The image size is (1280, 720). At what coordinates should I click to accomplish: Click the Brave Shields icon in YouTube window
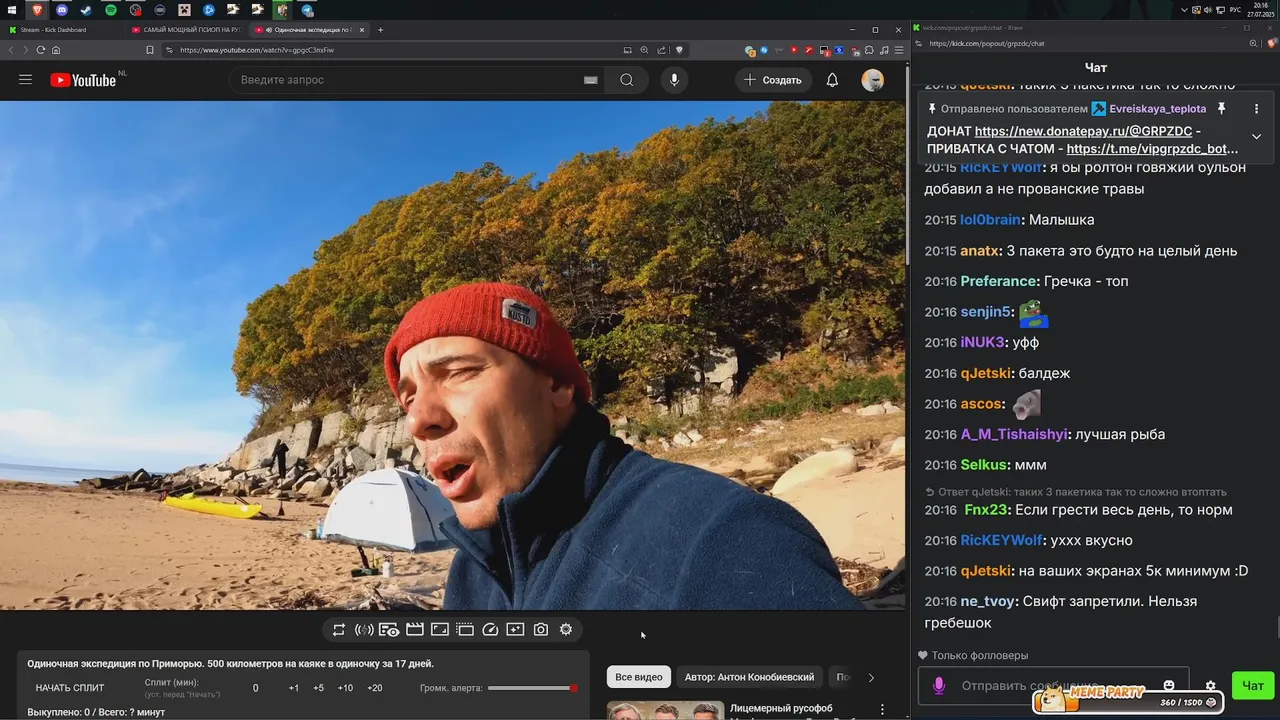(680, 50)
